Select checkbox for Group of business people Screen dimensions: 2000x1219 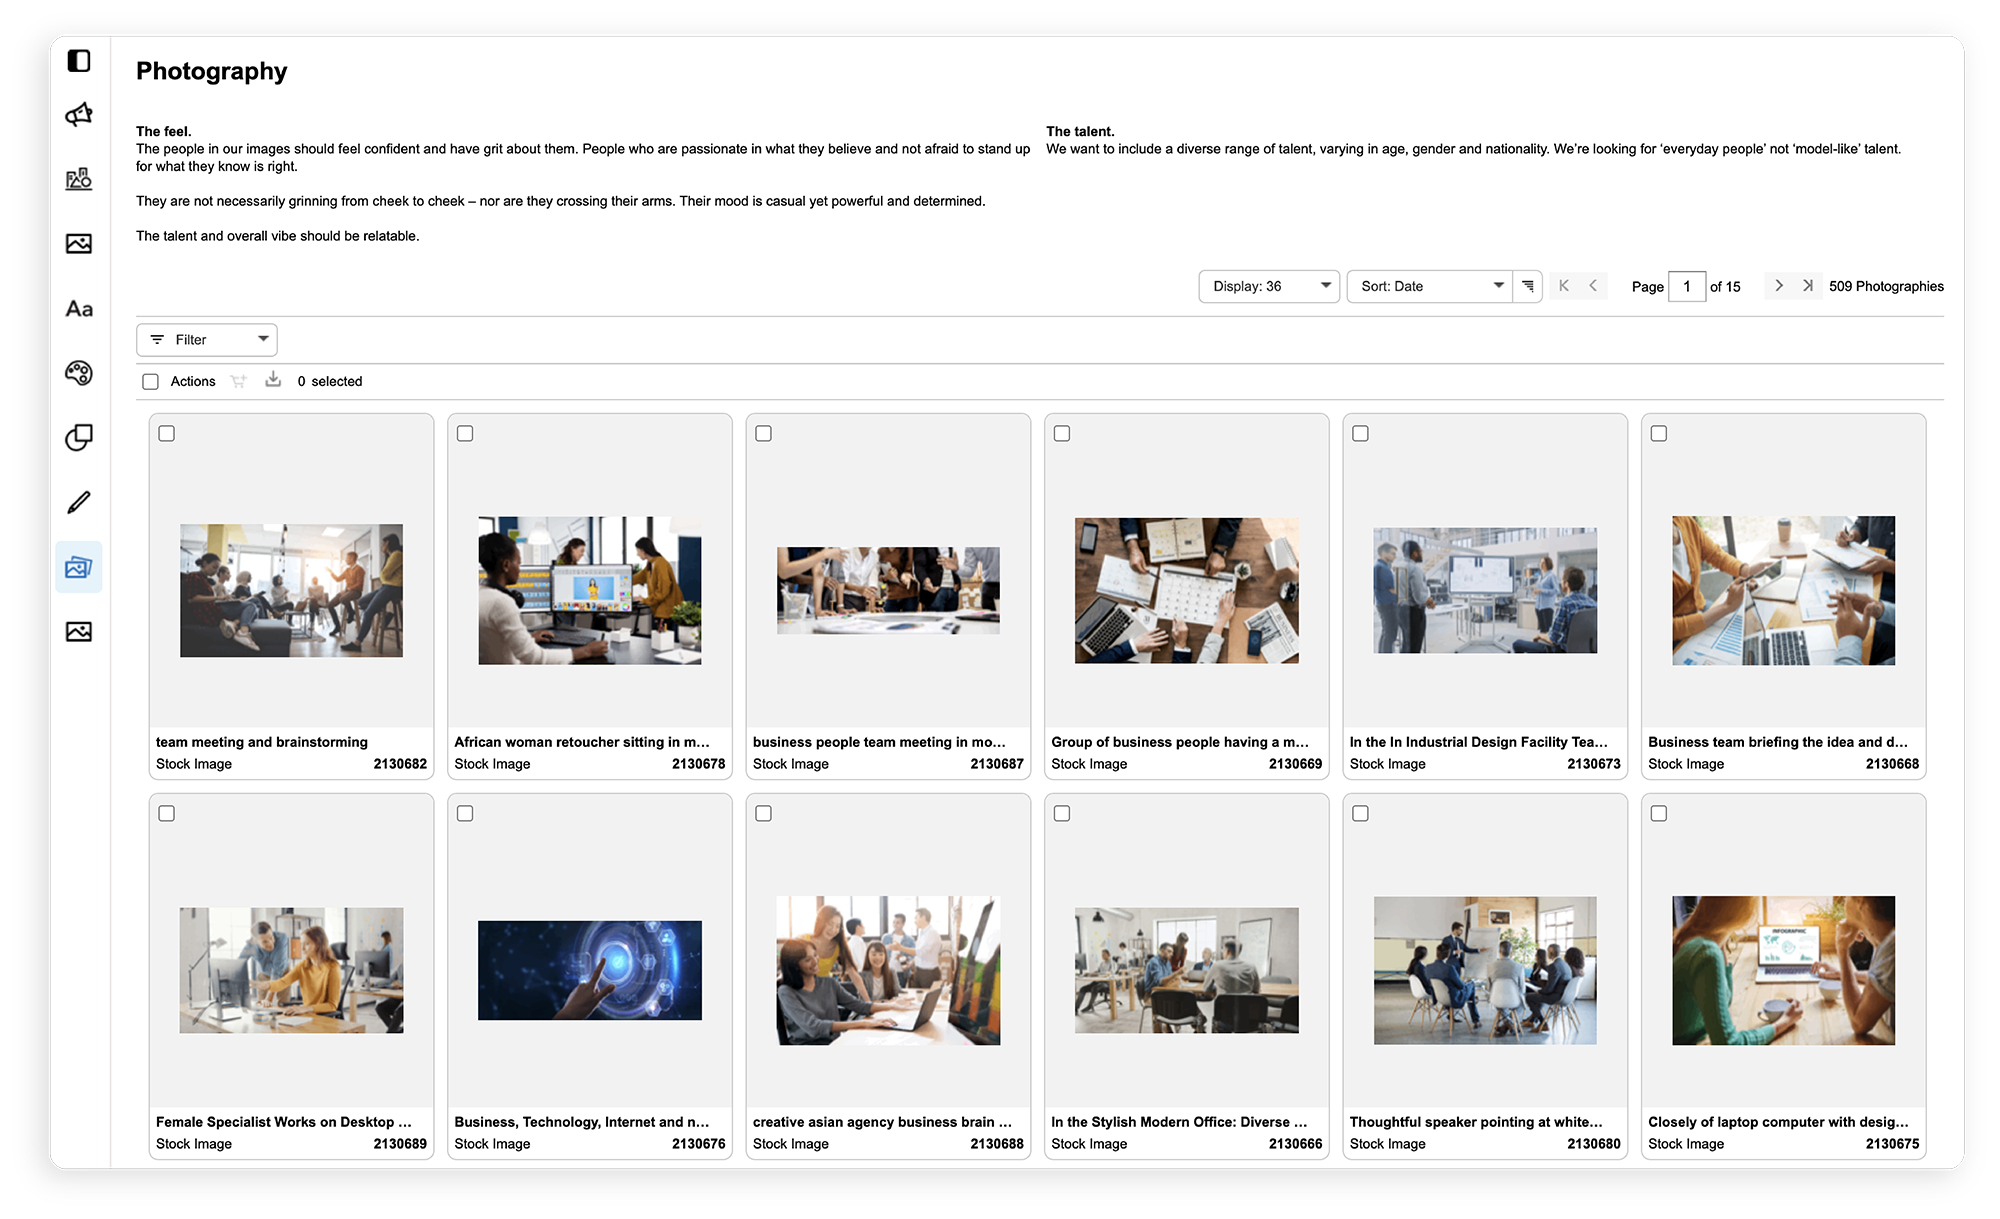1062,433
